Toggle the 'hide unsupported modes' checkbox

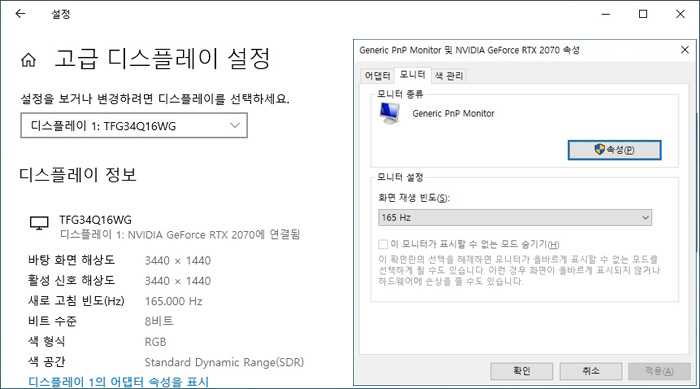coord(383,244)
